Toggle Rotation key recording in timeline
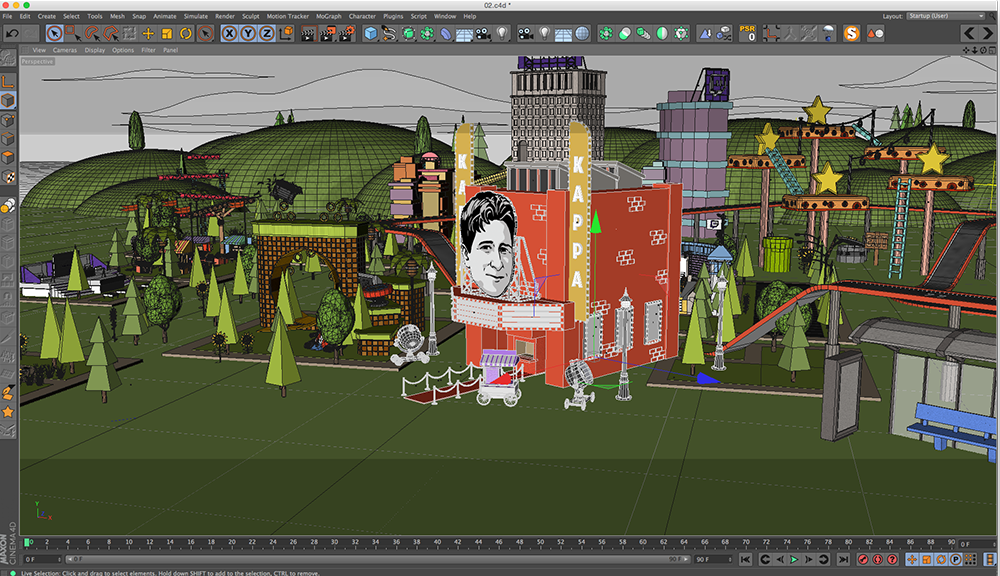This screenshot has height=576, width=1000. tap(941, 559)
